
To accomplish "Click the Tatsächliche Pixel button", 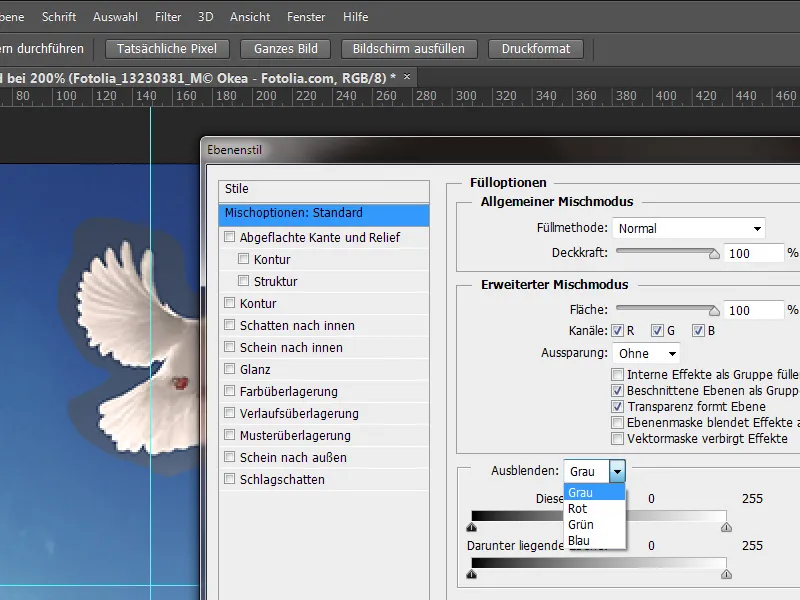I will [x=167, y=49].
